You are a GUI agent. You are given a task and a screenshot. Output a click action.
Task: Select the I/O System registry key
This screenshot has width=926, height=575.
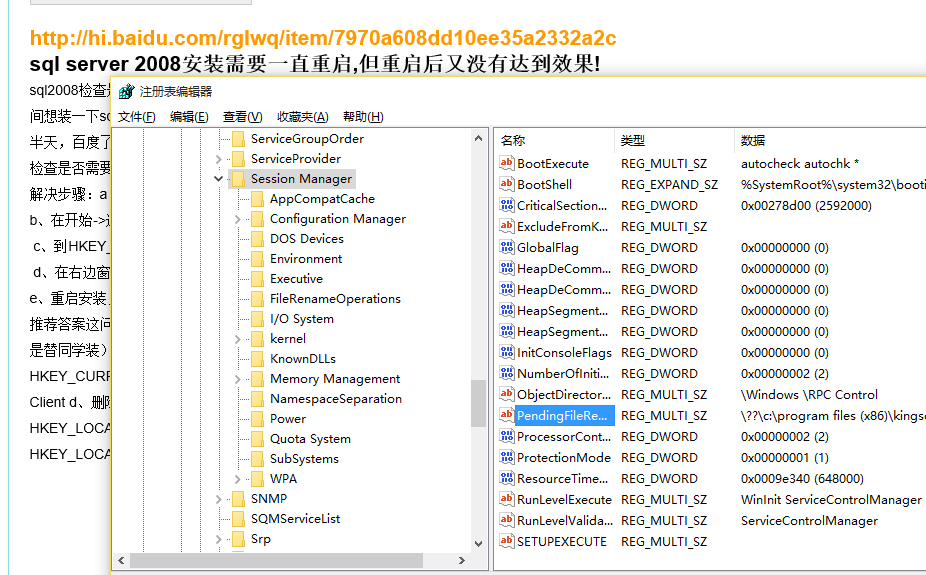pyautogui.click(x=302, y=319)
